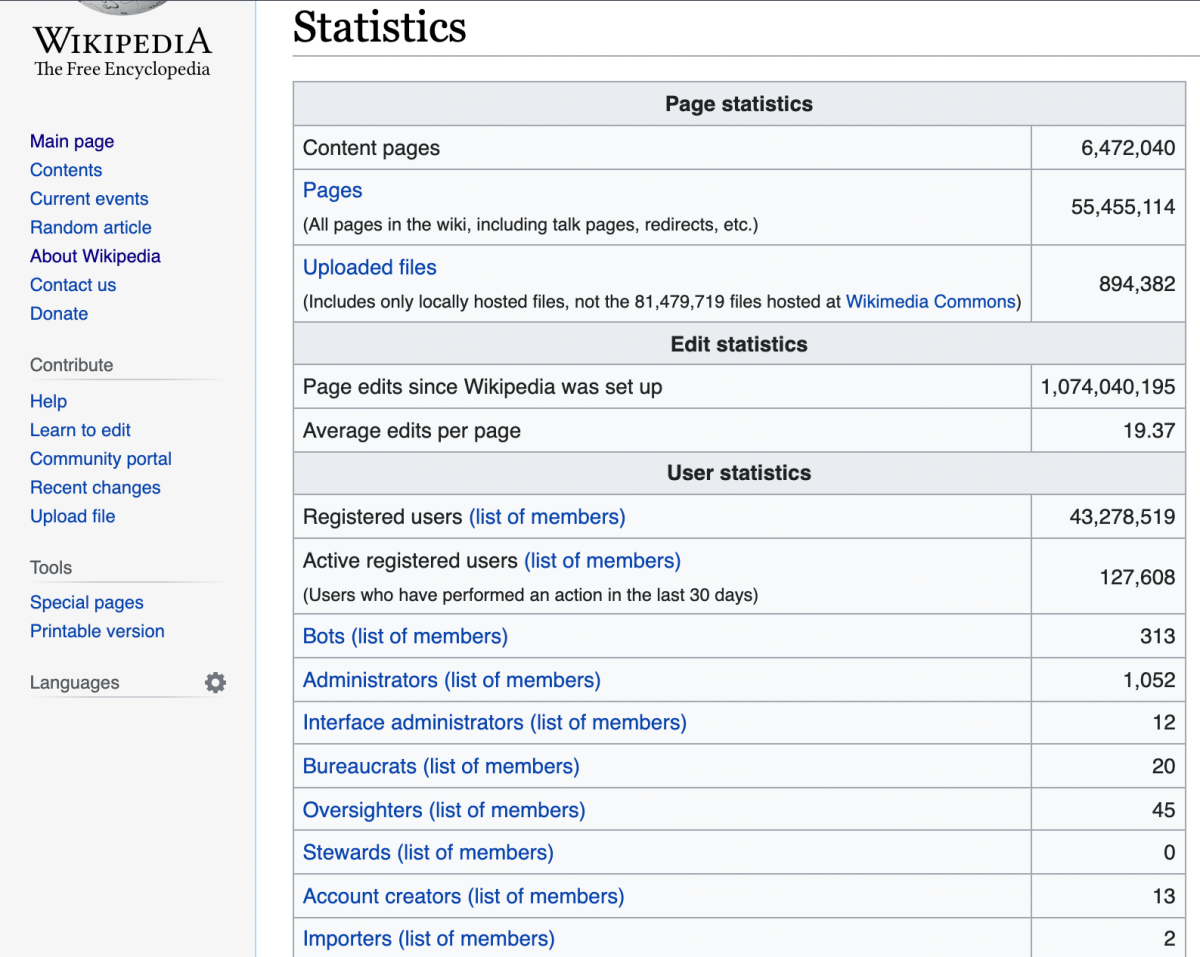Open Administrators list of members

click(523, 680)
